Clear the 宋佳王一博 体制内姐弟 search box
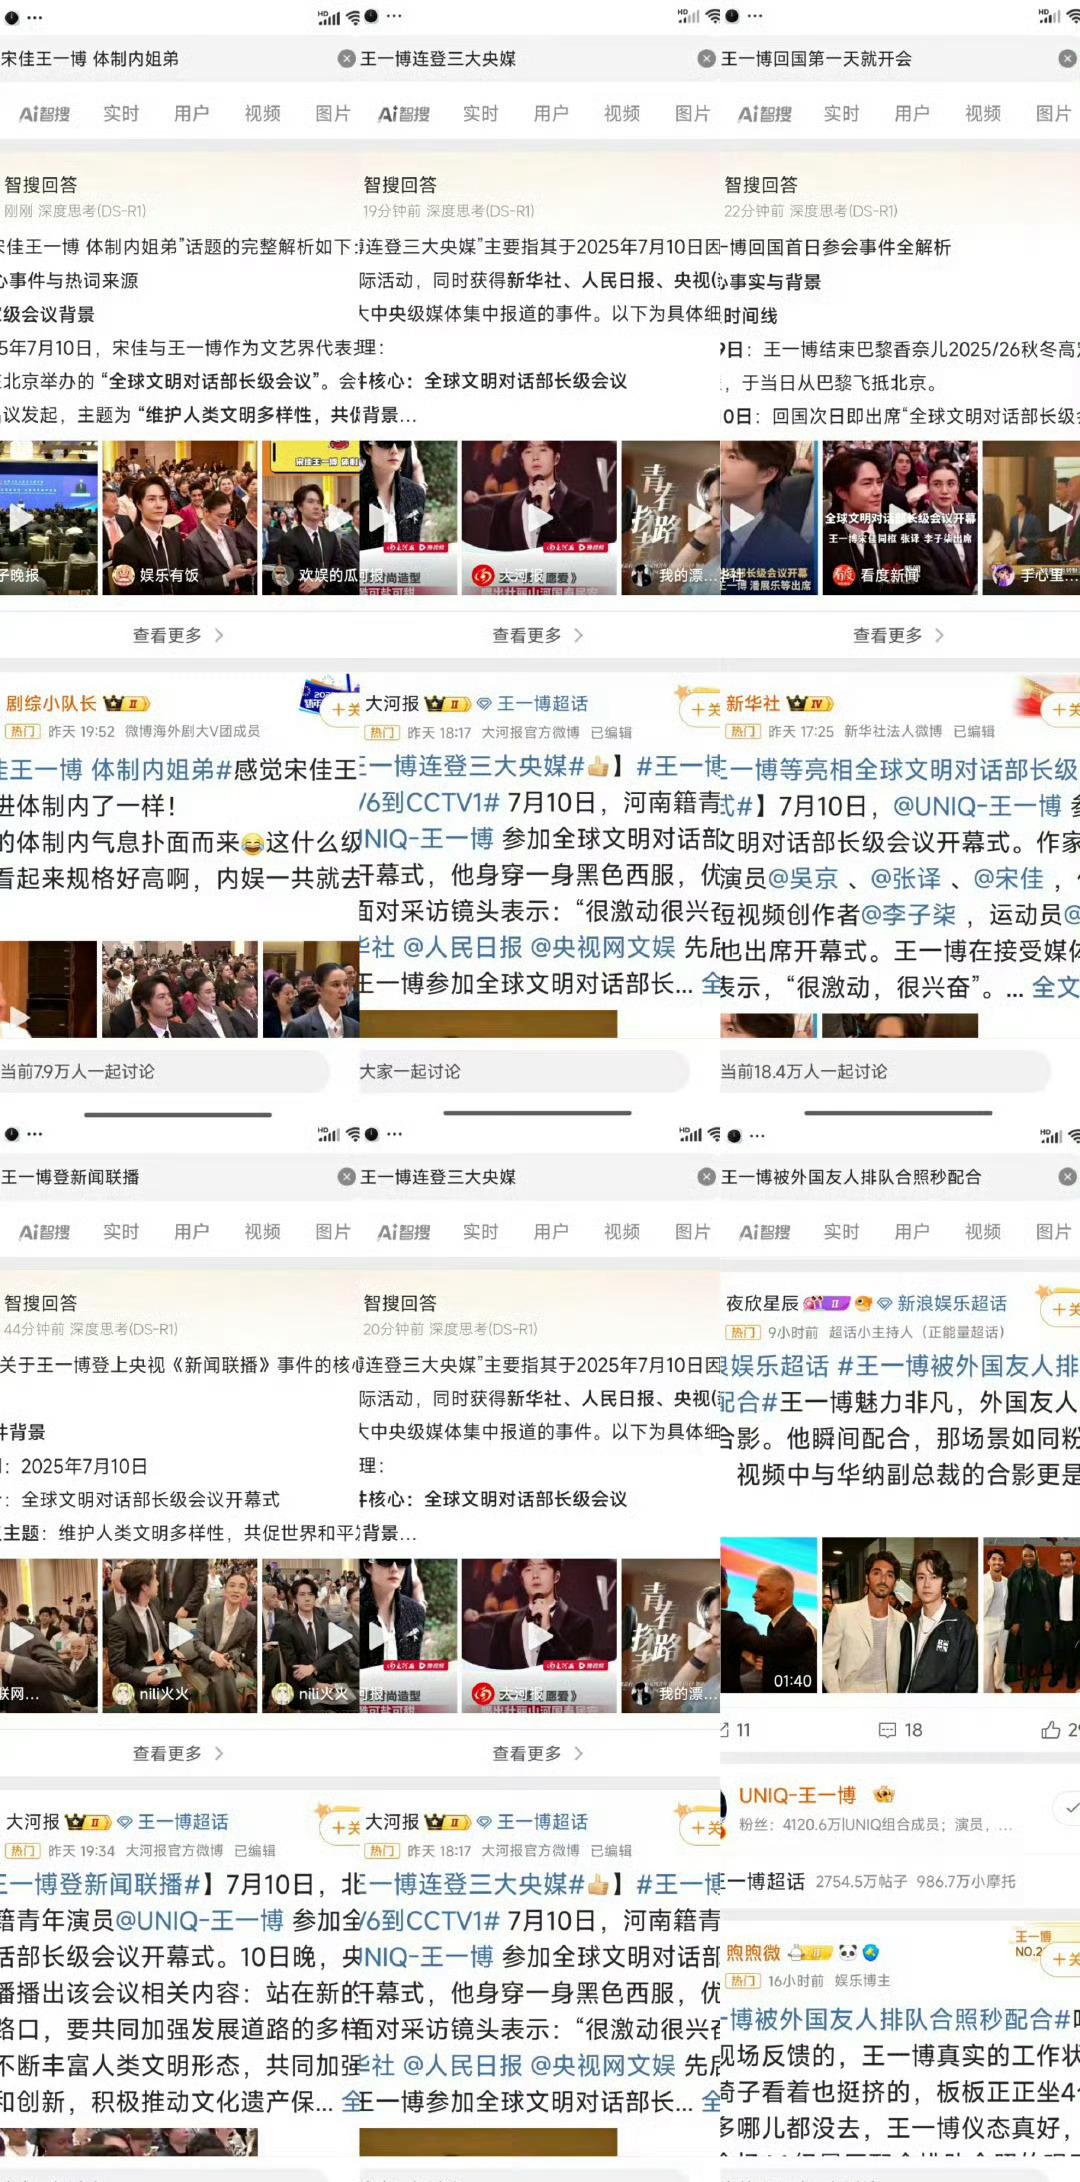Image resolution: width=1080 pixels, height=2182 pixels. click(346, 59)
